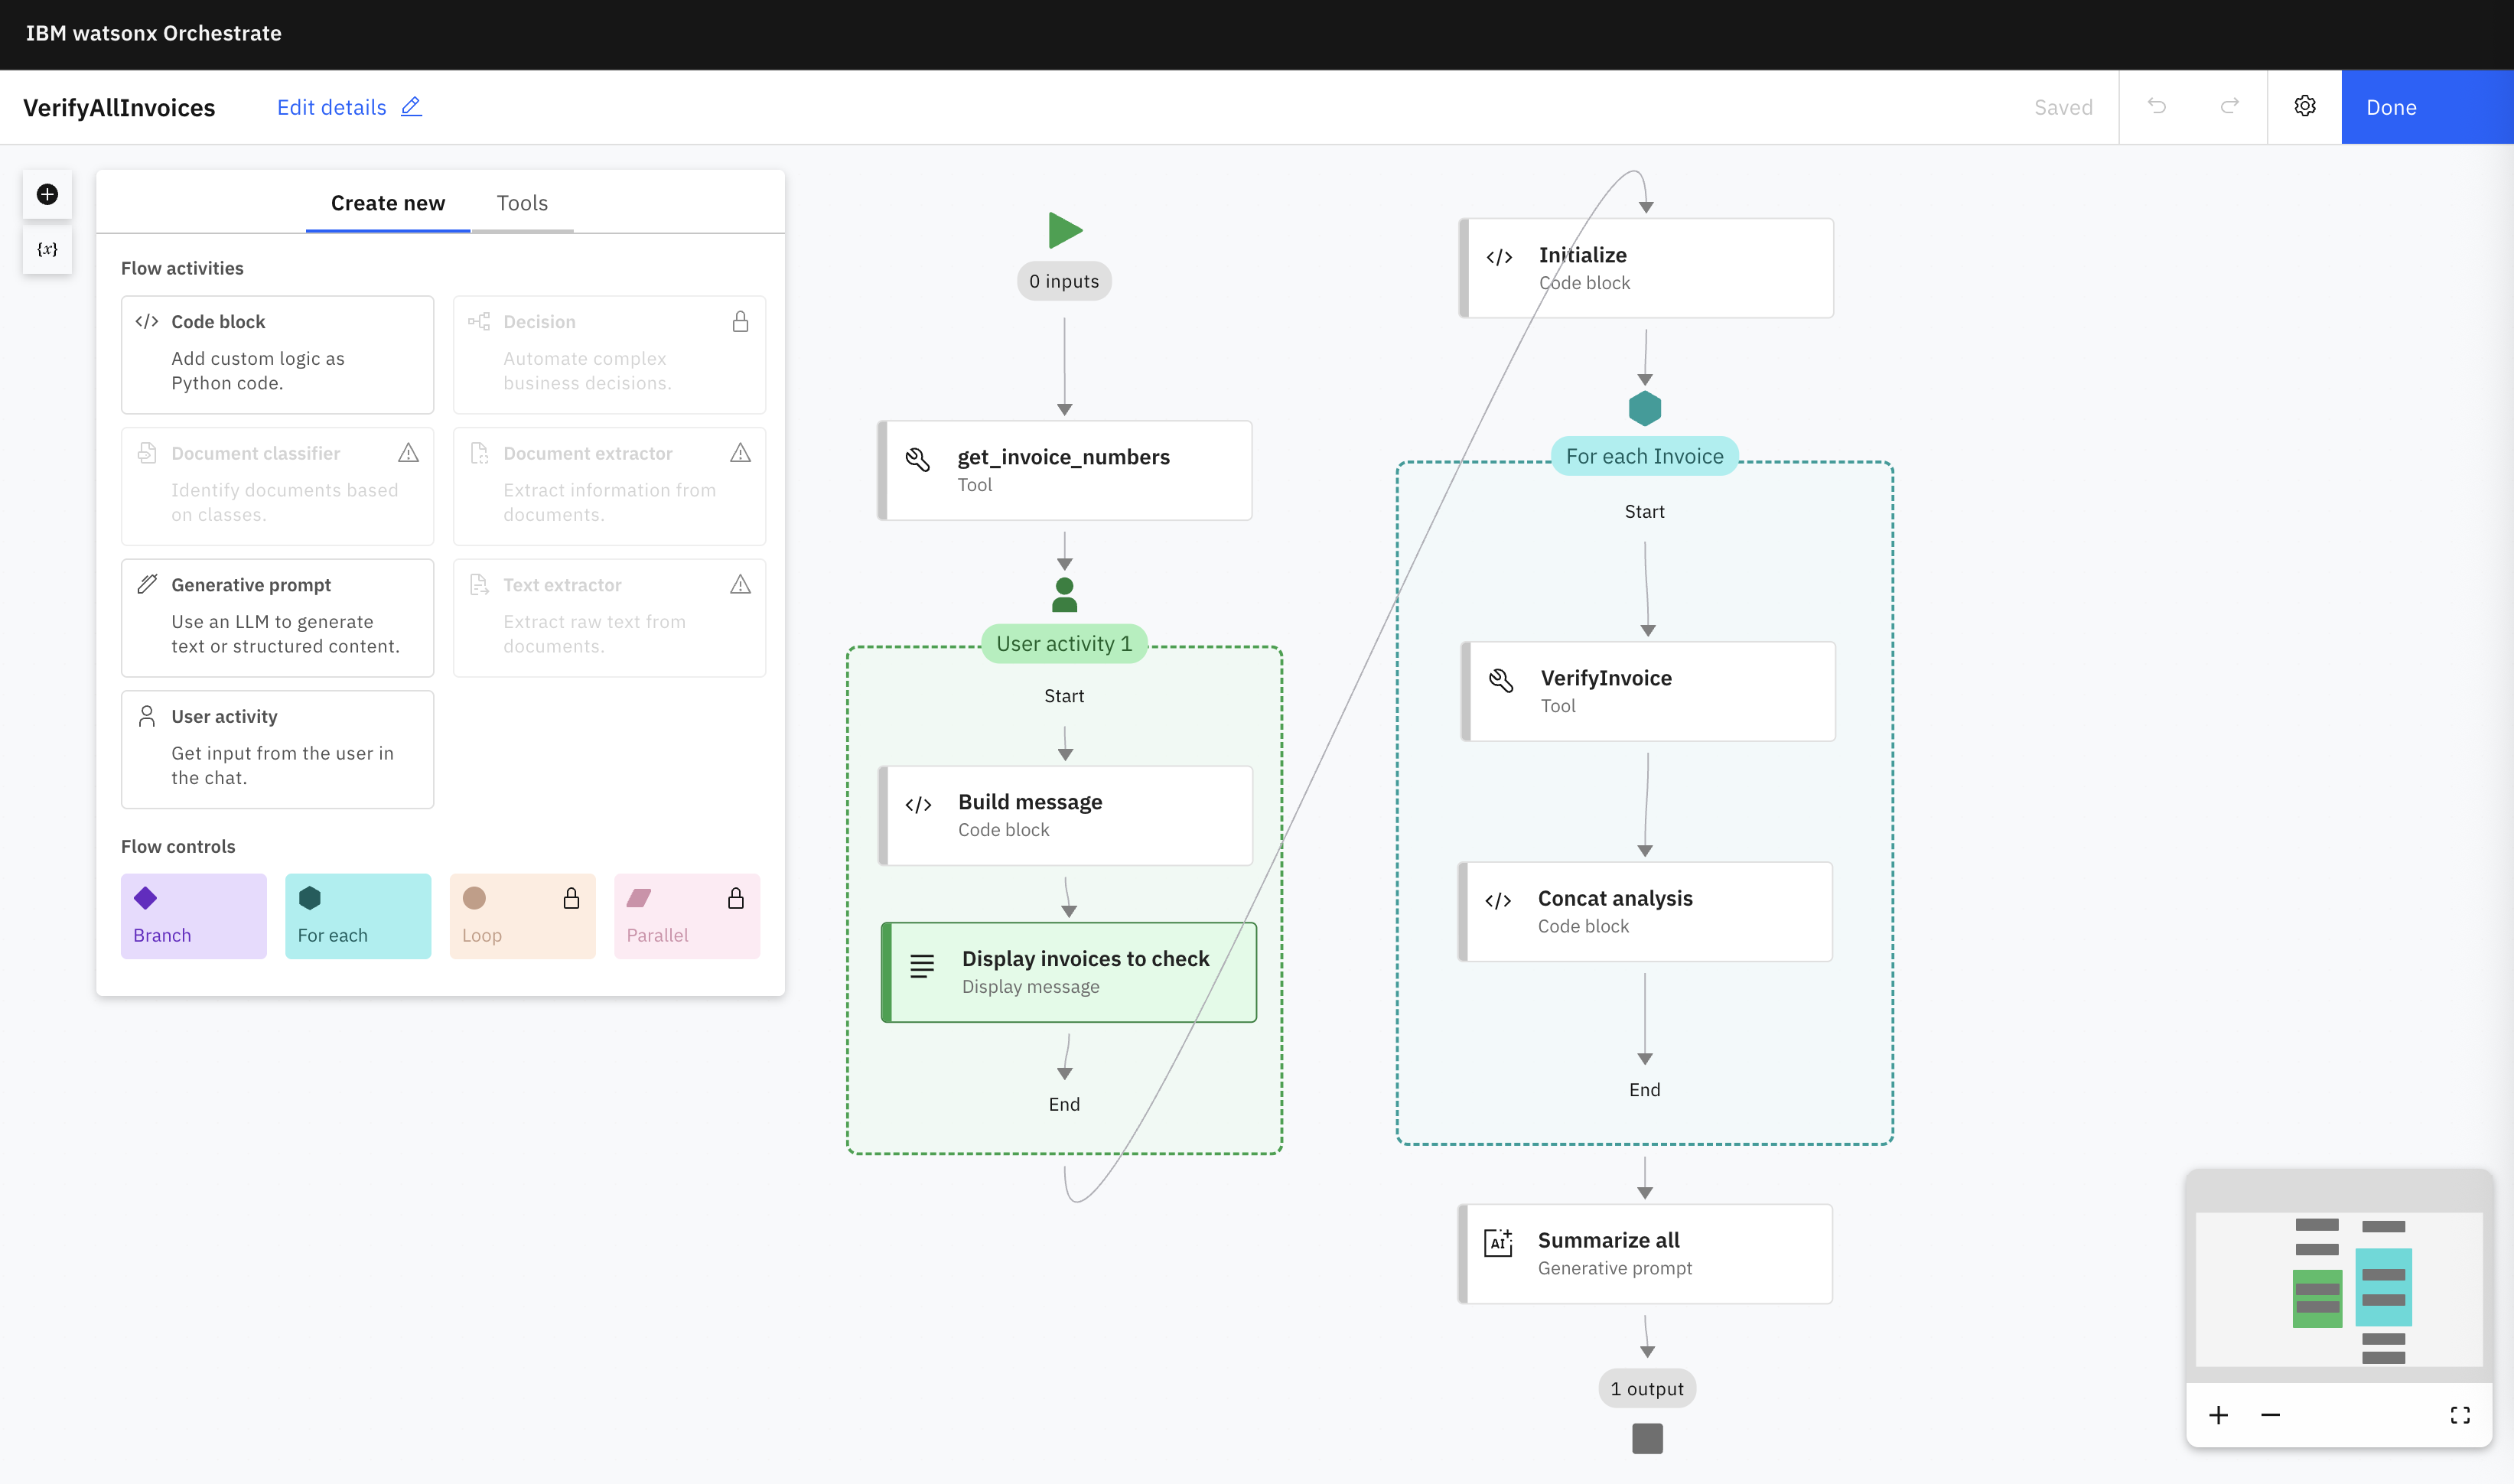The height and width of the screenshot is (1484, 2514).
Task: Click the pencil icon beside Edit details
Action: point(411,106)
